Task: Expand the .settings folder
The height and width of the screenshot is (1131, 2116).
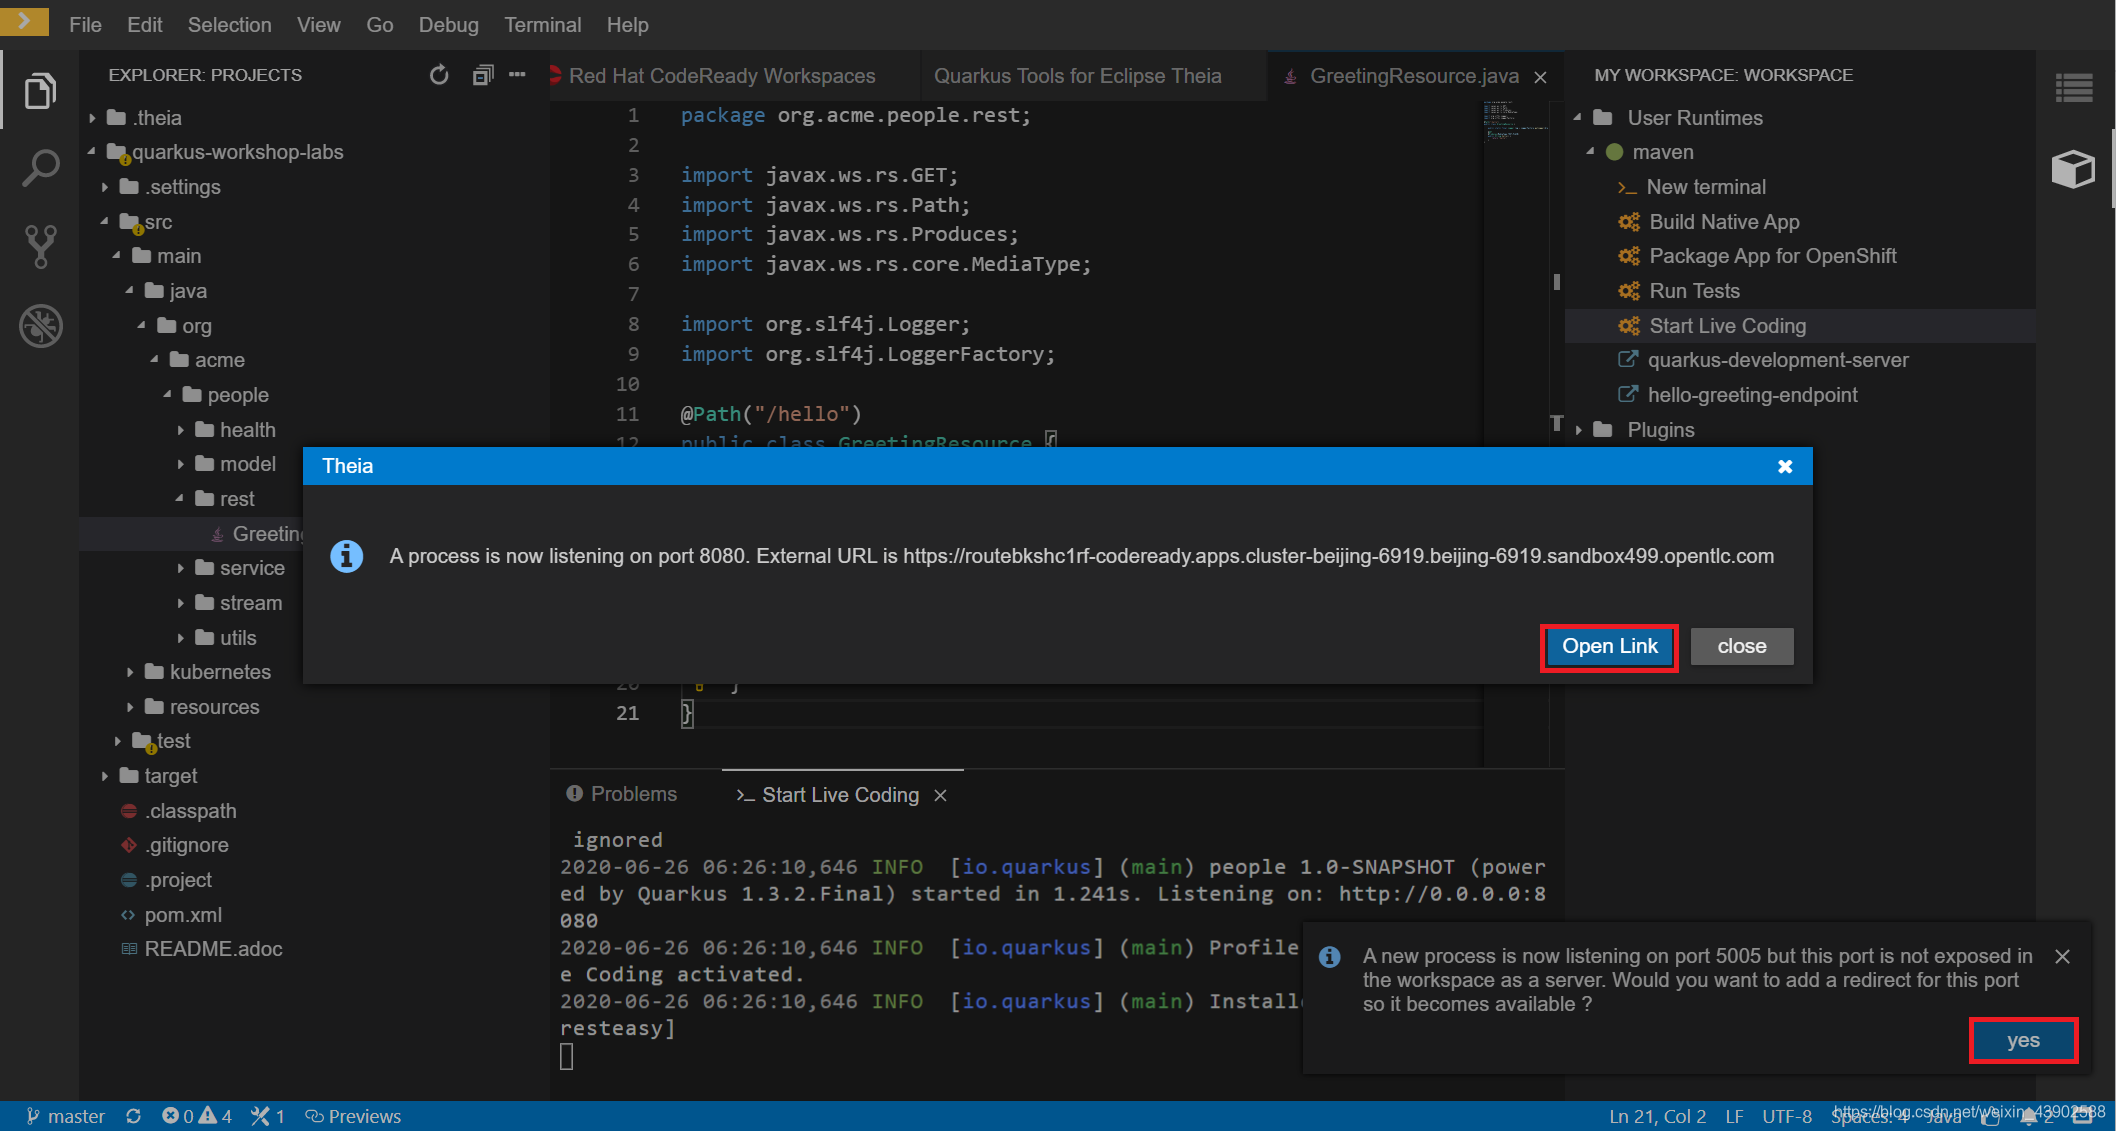Action: tap(105, 187)
